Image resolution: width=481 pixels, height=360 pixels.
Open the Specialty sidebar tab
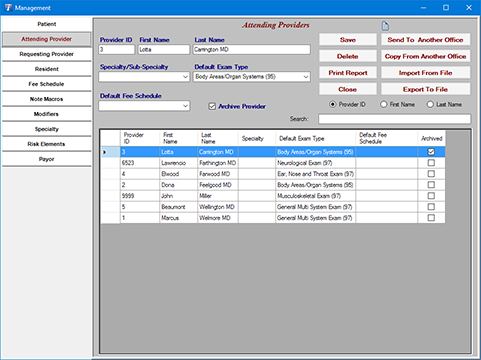pos(47,129)
